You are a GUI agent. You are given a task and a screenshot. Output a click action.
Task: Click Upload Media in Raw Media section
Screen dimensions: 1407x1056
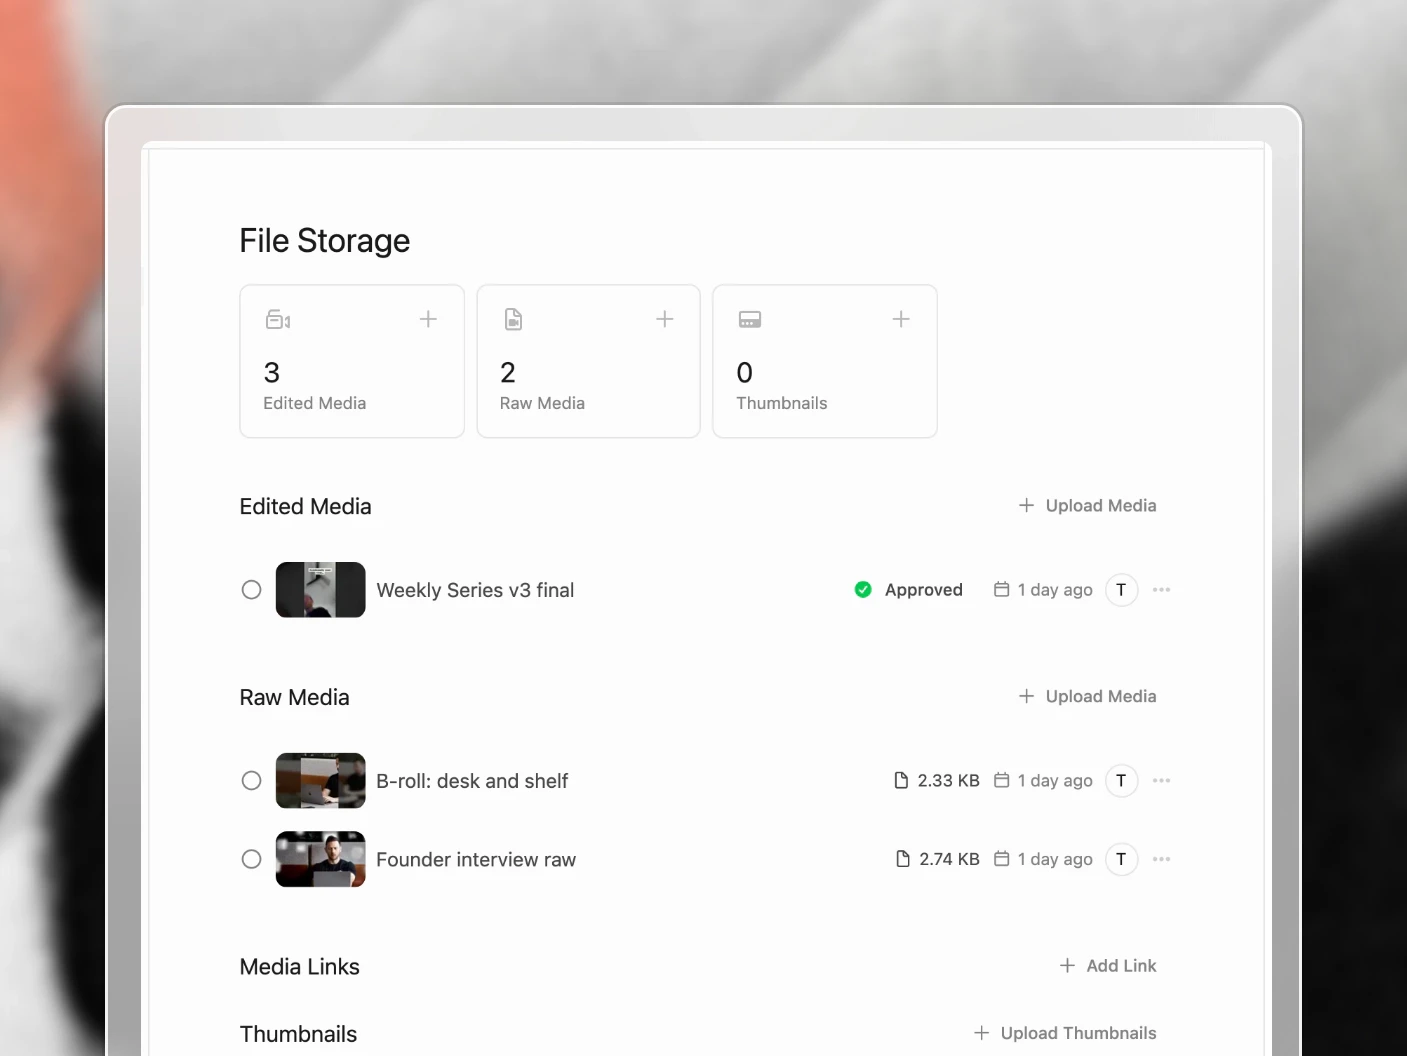point(1087,697)
